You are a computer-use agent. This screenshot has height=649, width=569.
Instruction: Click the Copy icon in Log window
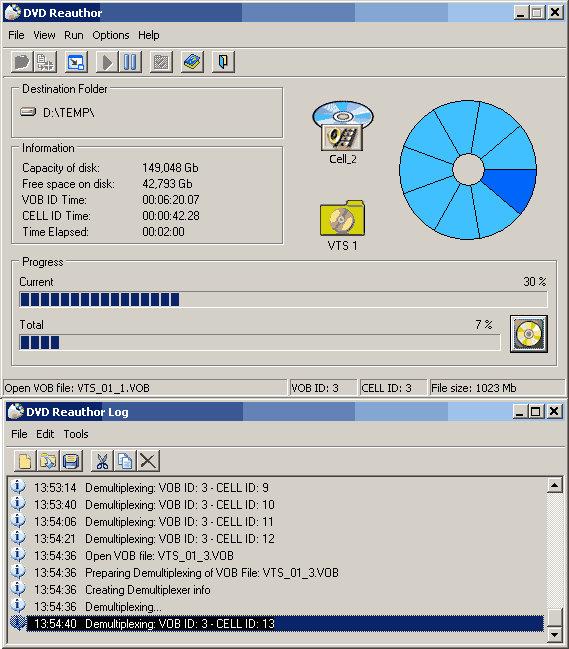[x=125, y=461]
